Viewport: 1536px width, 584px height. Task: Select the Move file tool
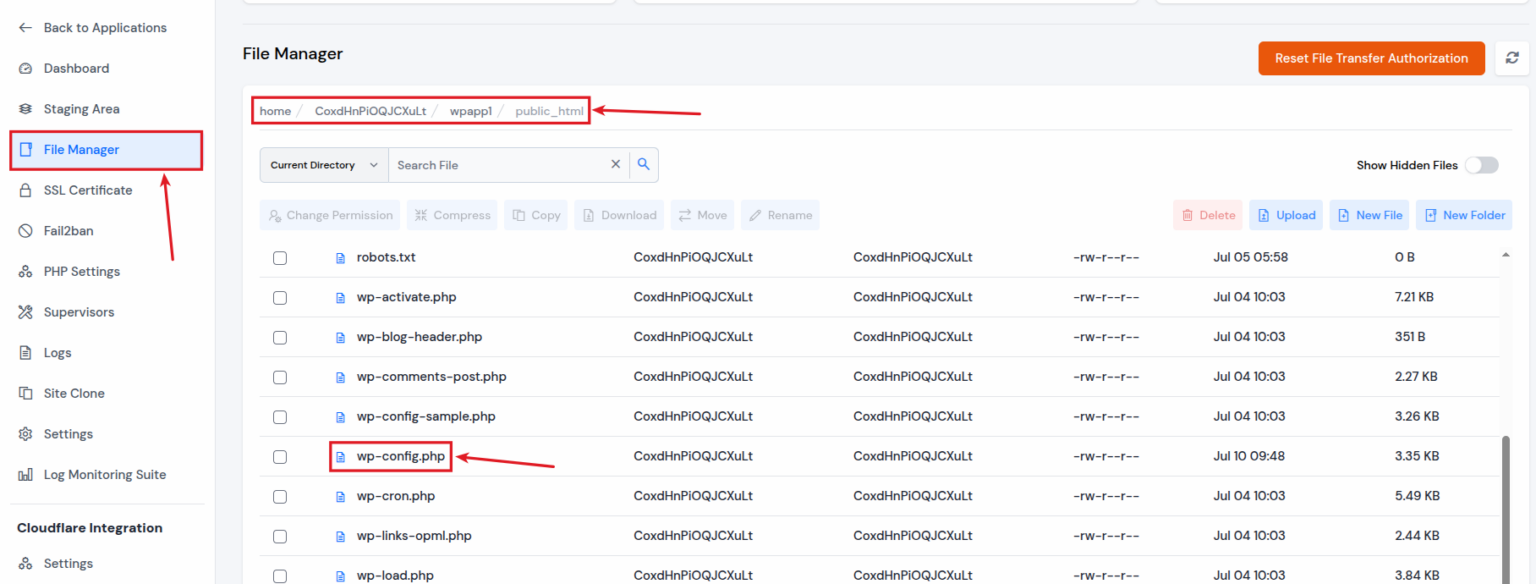pos(702,214)
